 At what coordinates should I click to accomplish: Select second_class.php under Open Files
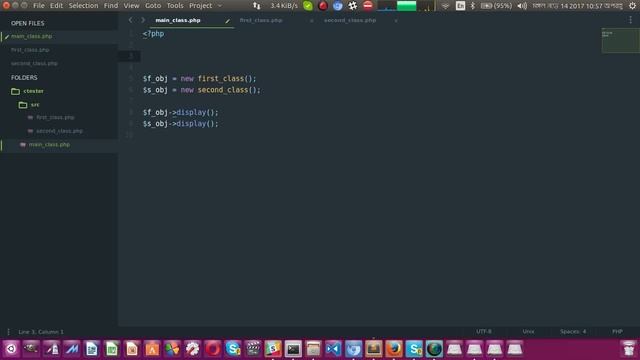pyautogui.click(x=34, y=63)
